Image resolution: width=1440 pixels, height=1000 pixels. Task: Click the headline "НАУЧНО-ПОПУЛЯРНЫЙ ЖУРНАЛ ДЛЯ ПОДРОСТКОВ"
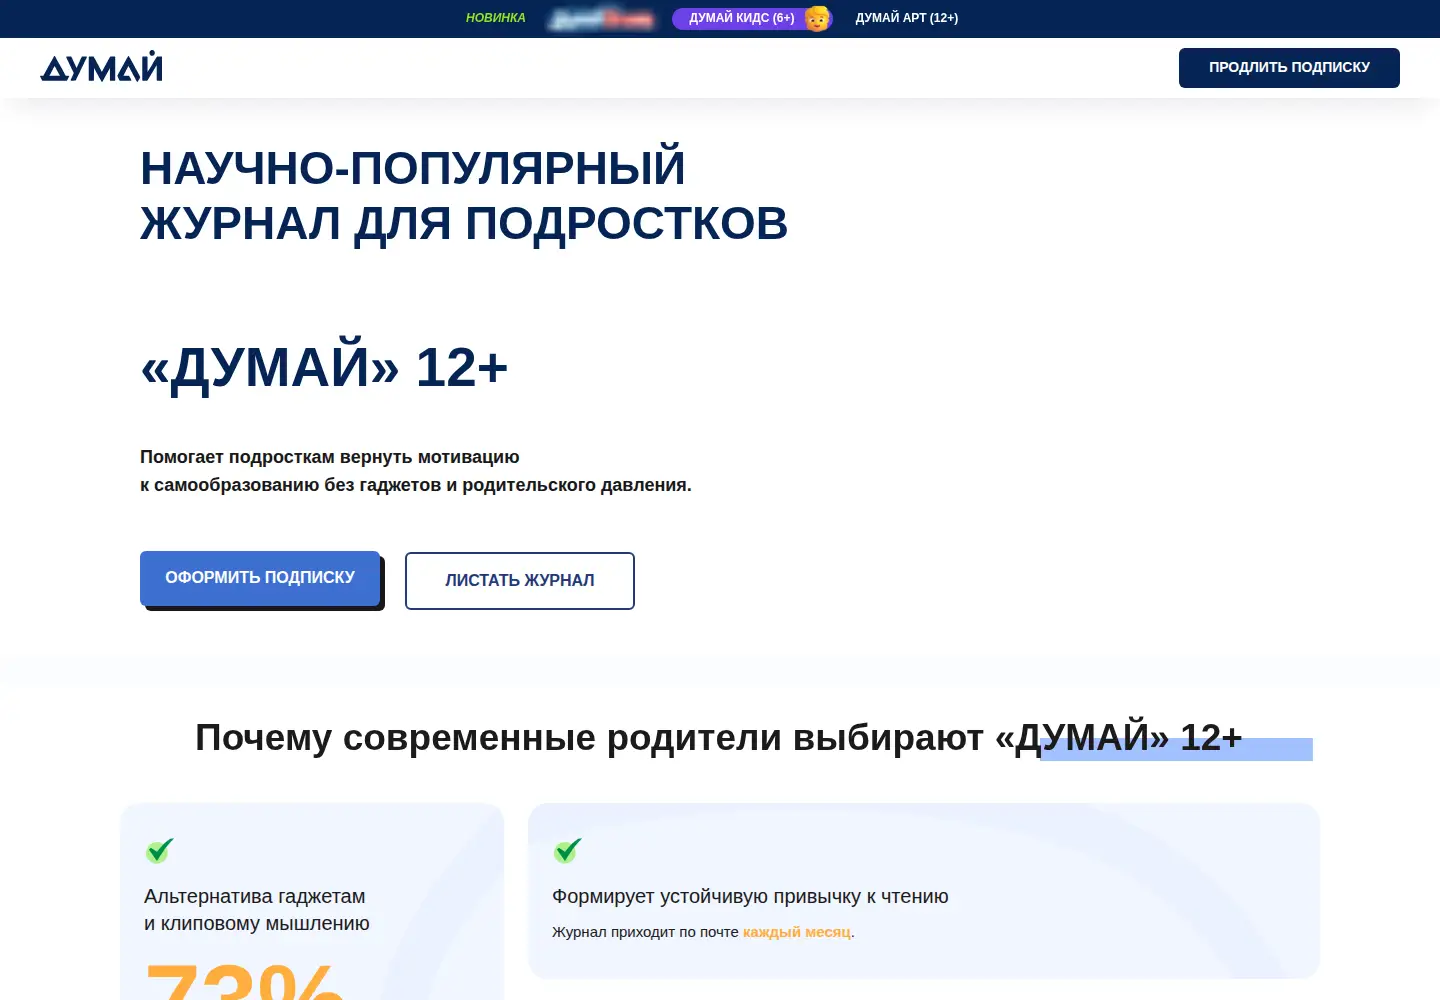click(464, 195)
